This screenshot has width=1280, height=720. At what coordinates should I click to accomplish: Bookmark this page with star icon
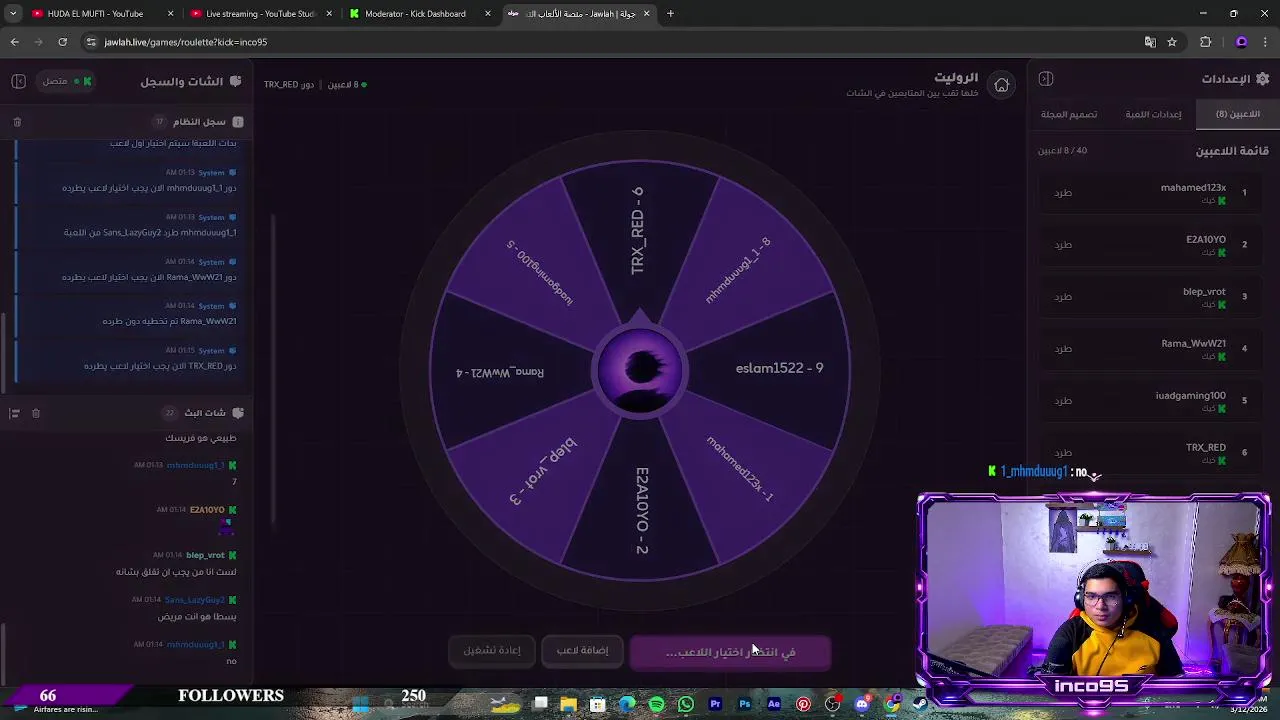click(x=1172, y=42)
